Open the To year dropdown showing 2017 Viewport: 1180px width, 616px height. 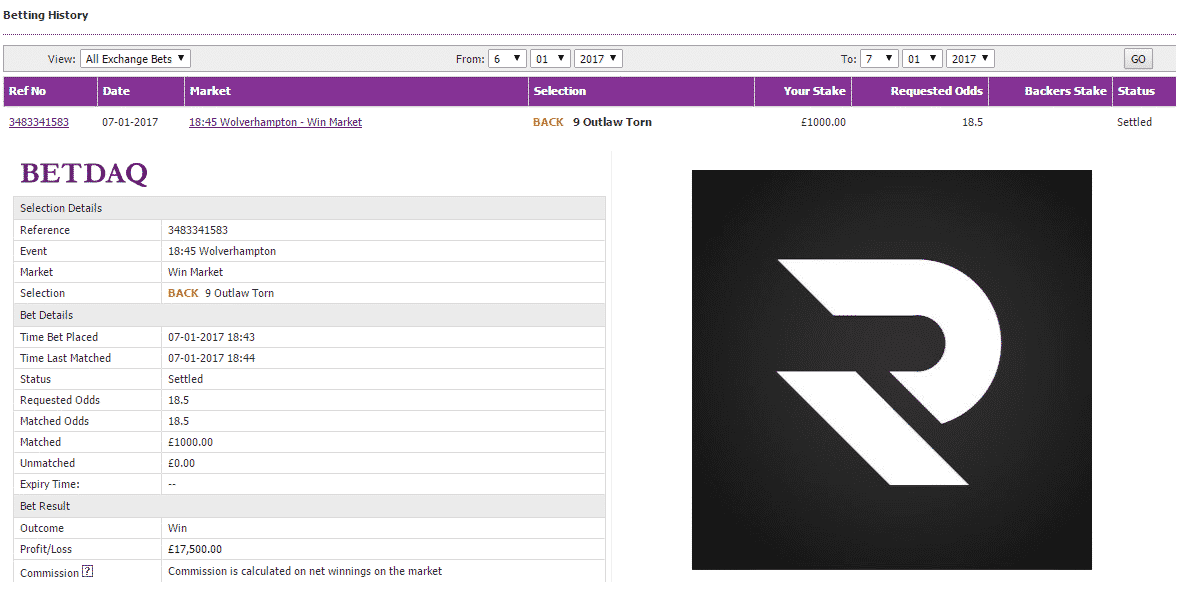coord(971,59)
